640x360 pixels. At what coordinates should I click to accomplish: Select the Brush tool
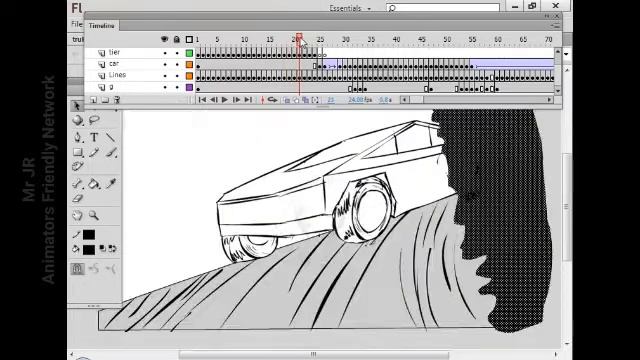point(111,153)
